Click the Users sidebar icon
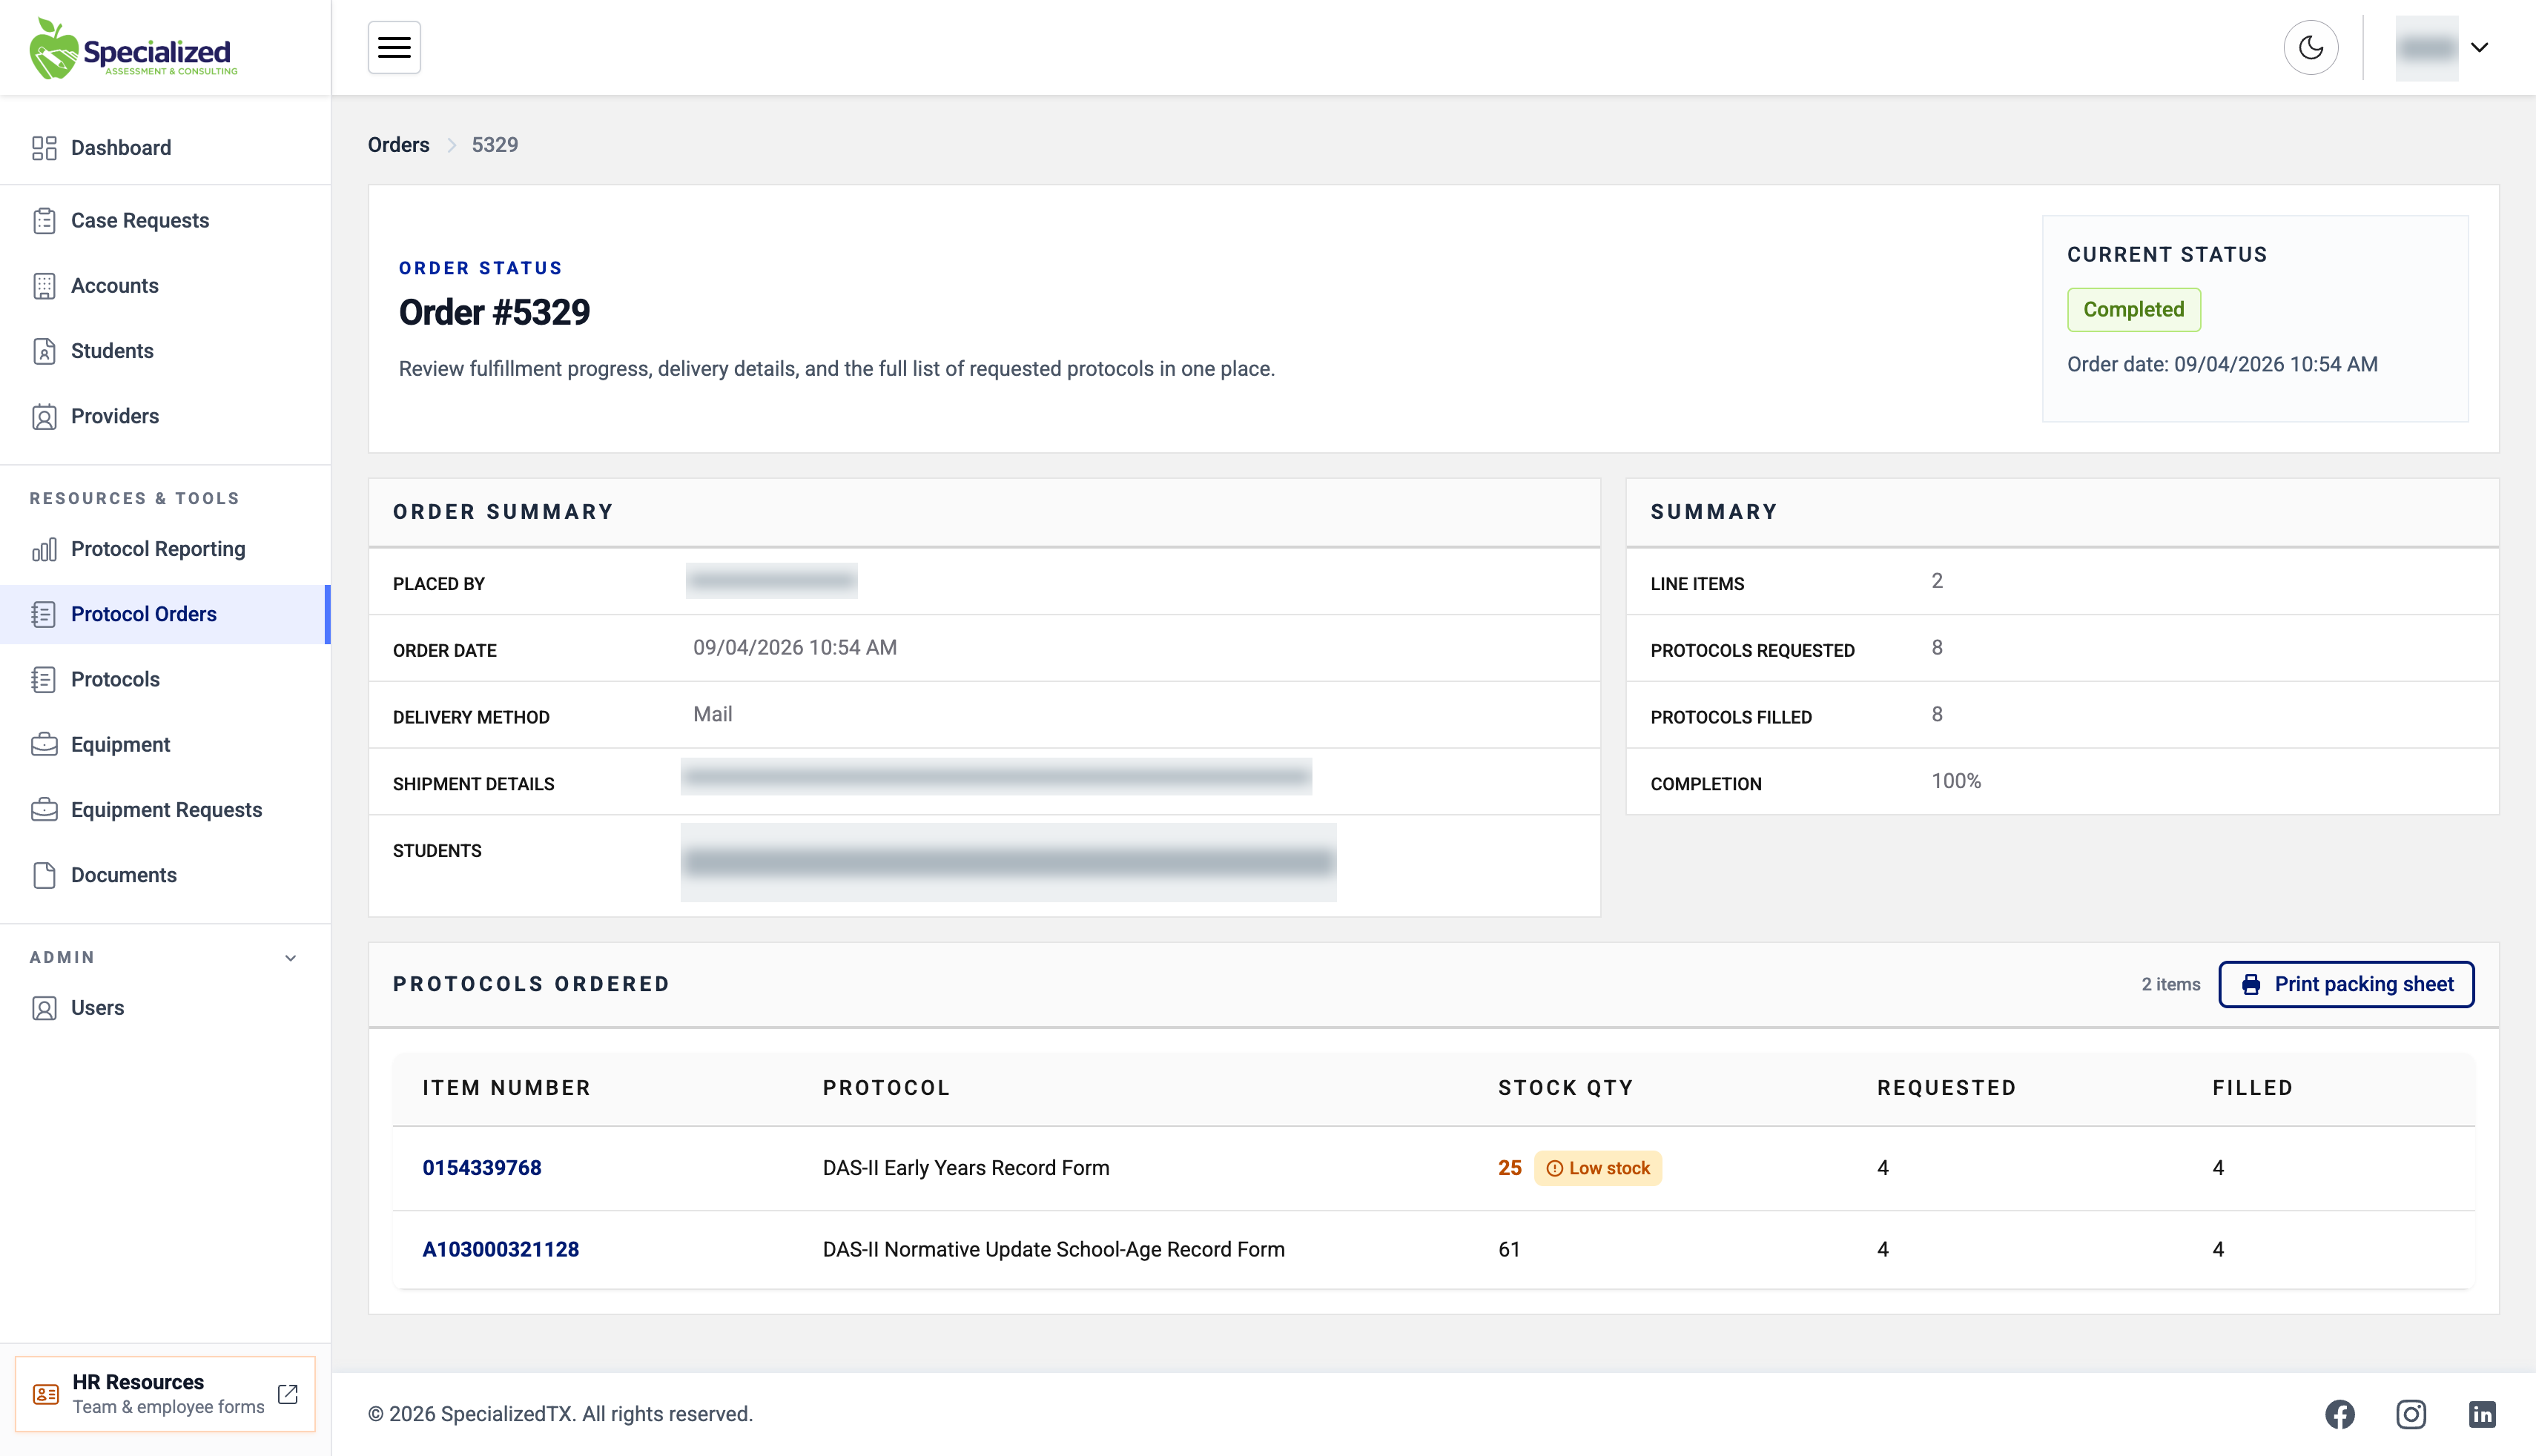Viewport: 2536px width, 1456px height. 44,1008
